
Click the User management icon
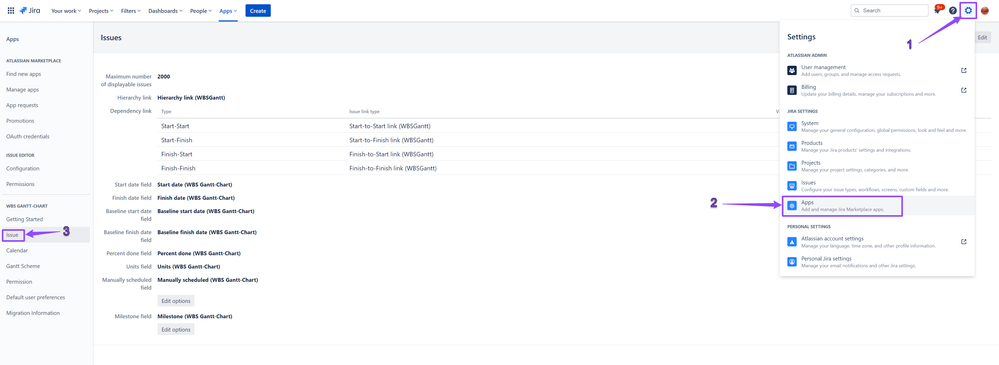coord(792,70)
